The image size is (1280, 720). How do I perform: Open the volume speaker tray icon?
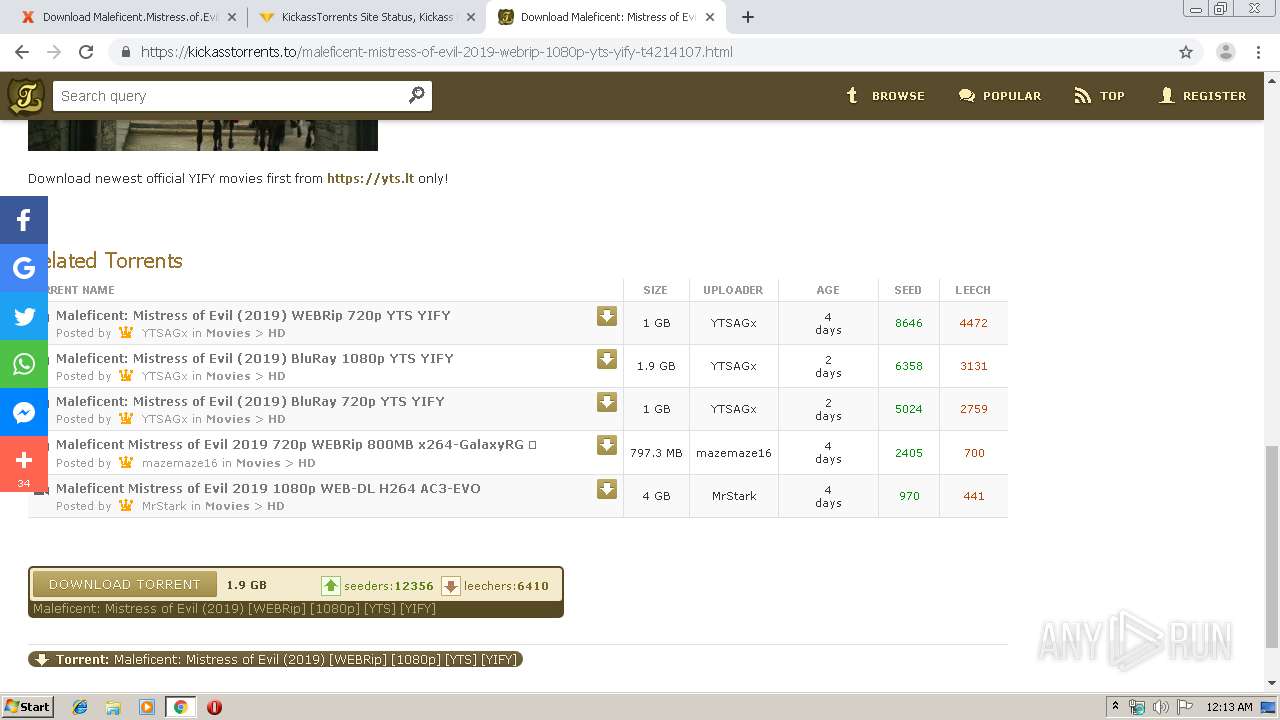coord(1161,707)
